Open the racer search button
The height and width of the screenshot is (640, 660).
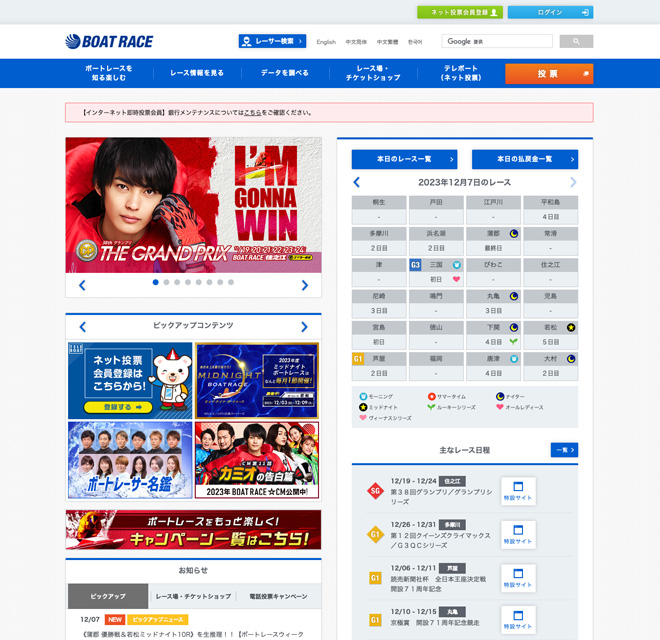coord(272,41)
